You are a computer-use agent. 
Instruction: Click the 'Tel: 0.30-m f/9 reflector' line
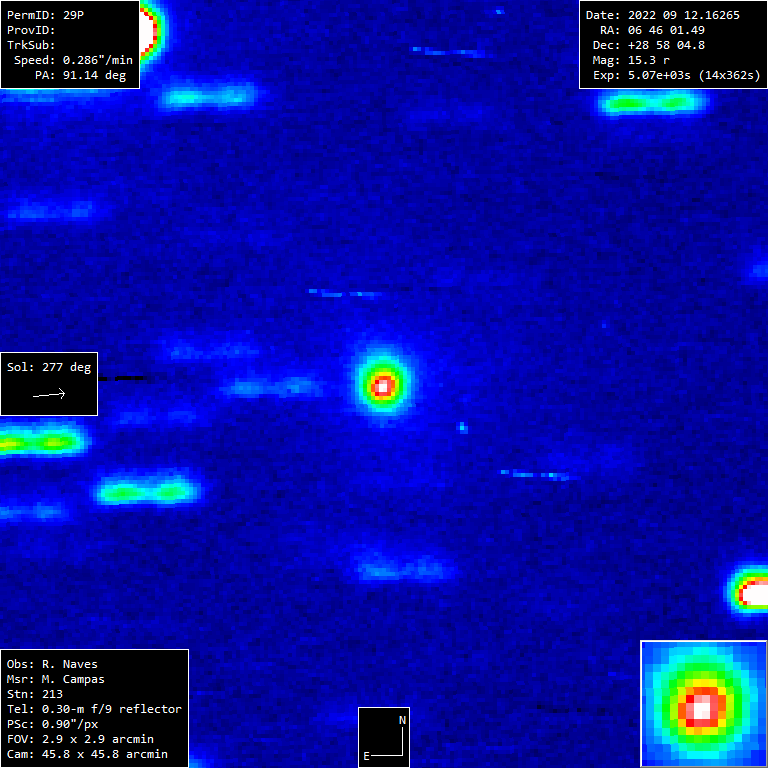point(94,709)
